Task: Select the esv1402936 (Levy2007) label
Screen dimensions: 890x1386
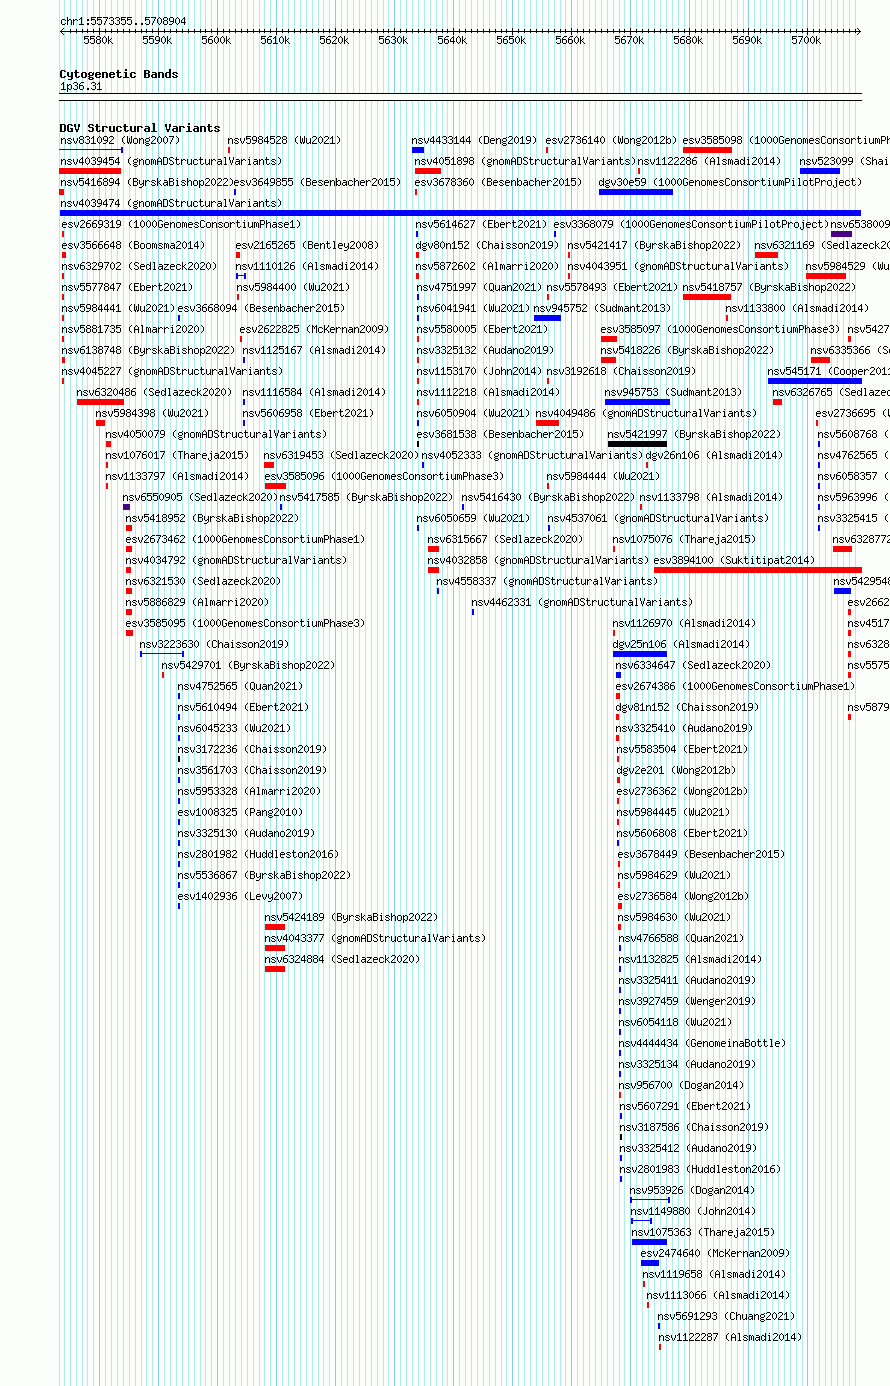Action: [240, 897]
